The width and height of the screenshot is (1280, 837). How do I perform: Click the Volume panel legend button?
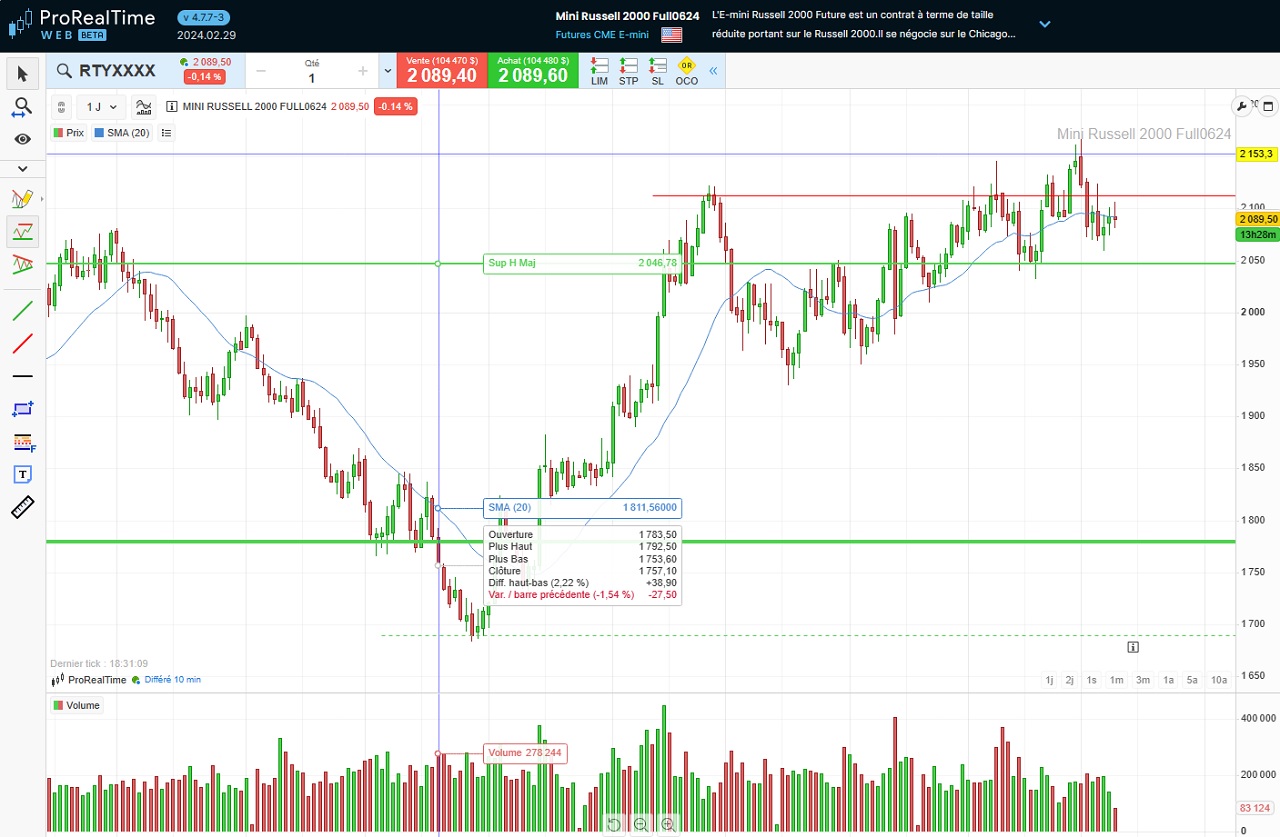pos(77,705)
